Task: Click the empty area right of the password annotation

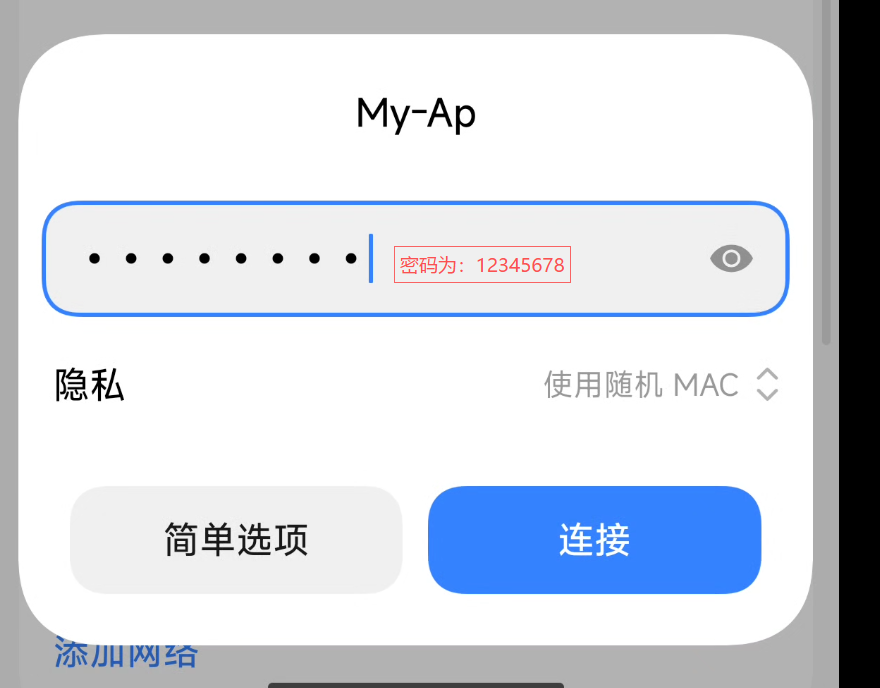Action: (x=640, y=259)
